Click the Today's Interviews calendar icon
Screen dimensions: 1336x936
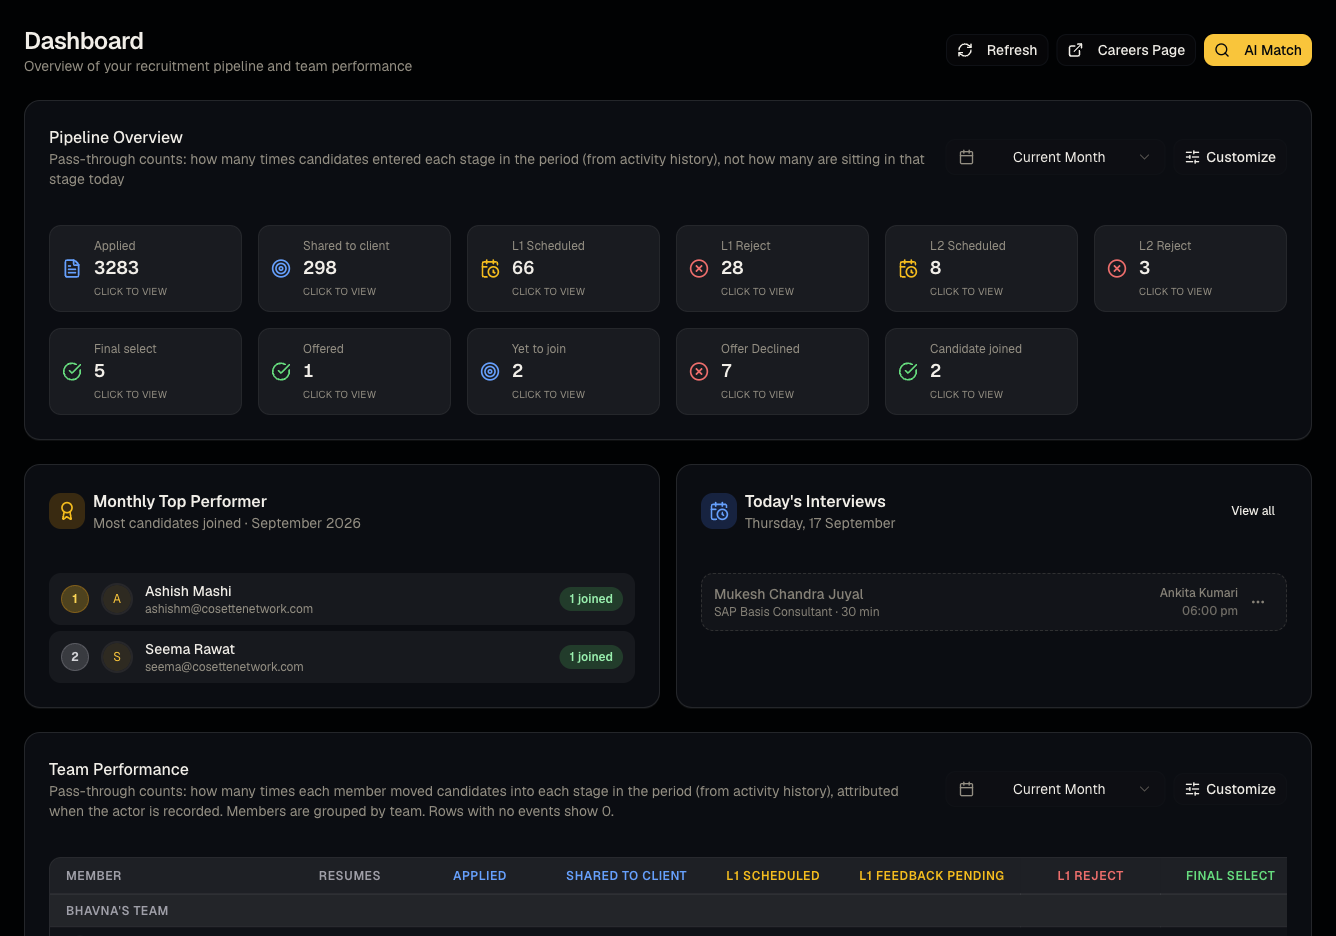point(719,511)
